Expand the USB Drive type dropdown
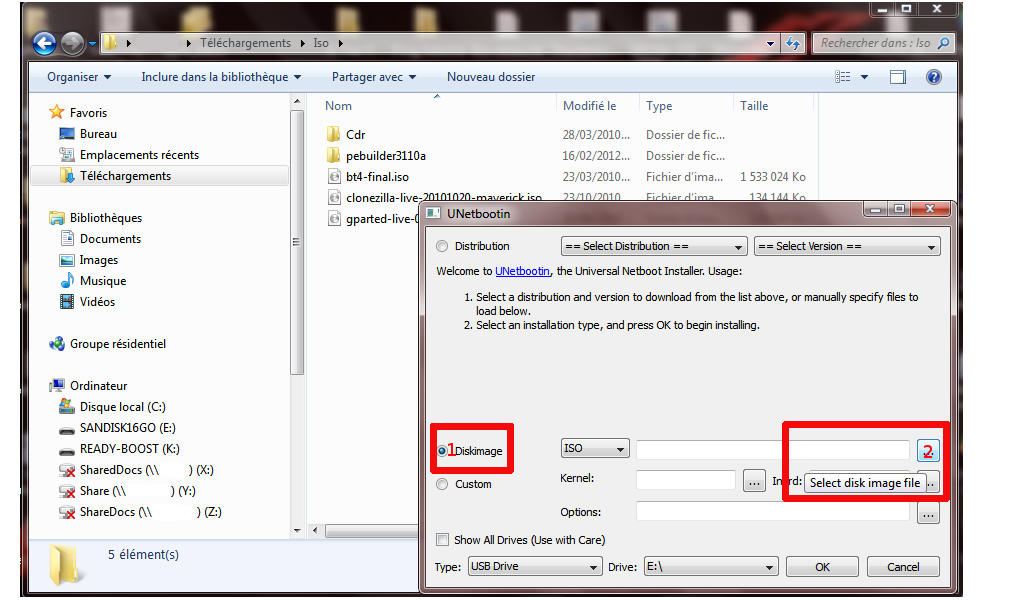This screenshot has height=600, width=1024. [534, 567]
